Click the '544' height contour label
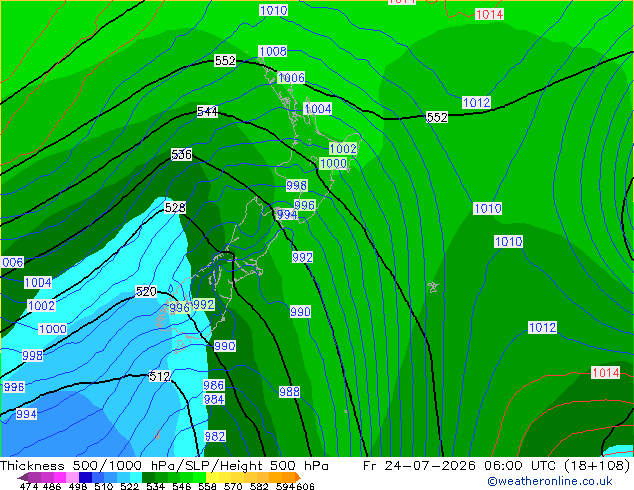The width and height of the screenshot is (634, 490). point(207,112)
